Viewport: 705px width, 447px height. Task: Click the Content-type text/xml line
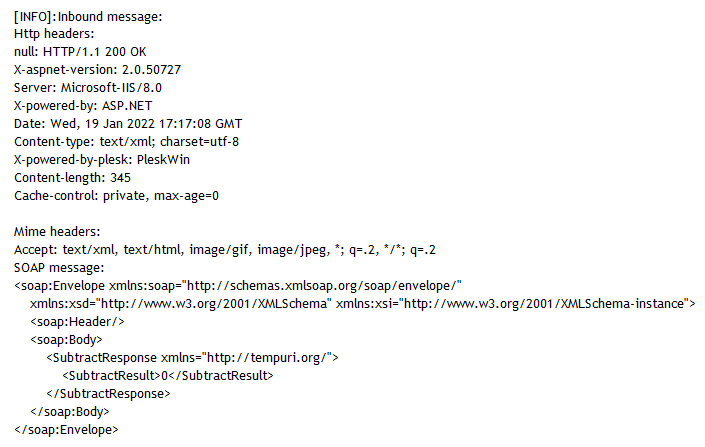point(126,142)
